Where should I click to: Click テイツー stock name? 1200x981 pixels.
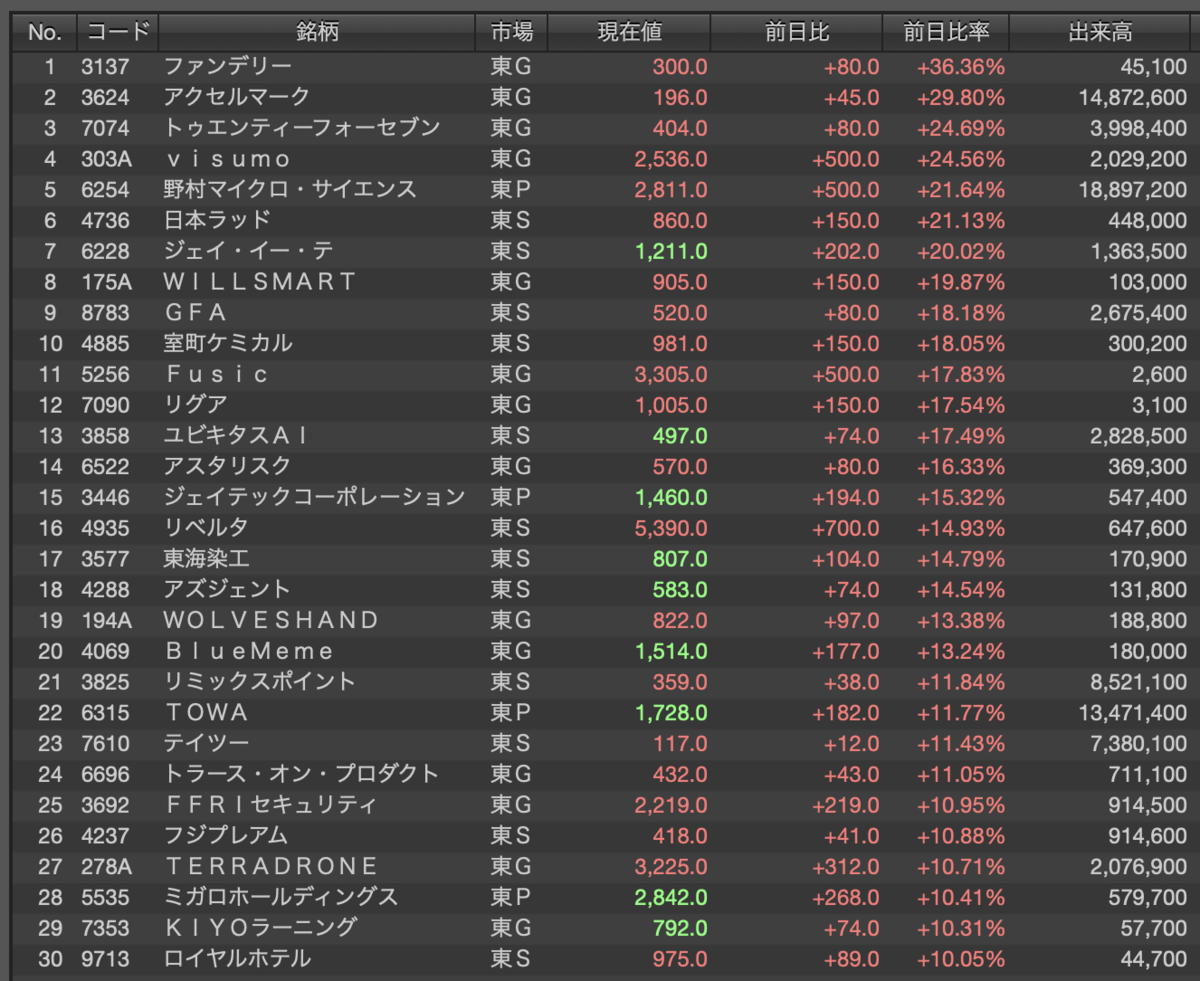coord(206,744)
